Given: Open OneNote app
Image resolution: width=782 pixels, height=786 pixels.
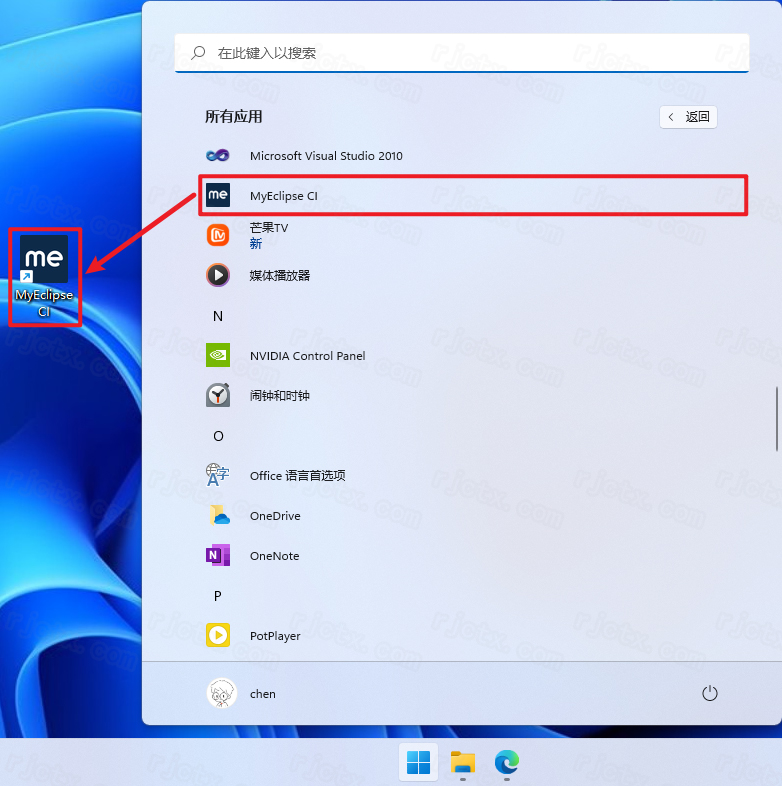Looking at the screenshot, I should click(x=274, y=556).
